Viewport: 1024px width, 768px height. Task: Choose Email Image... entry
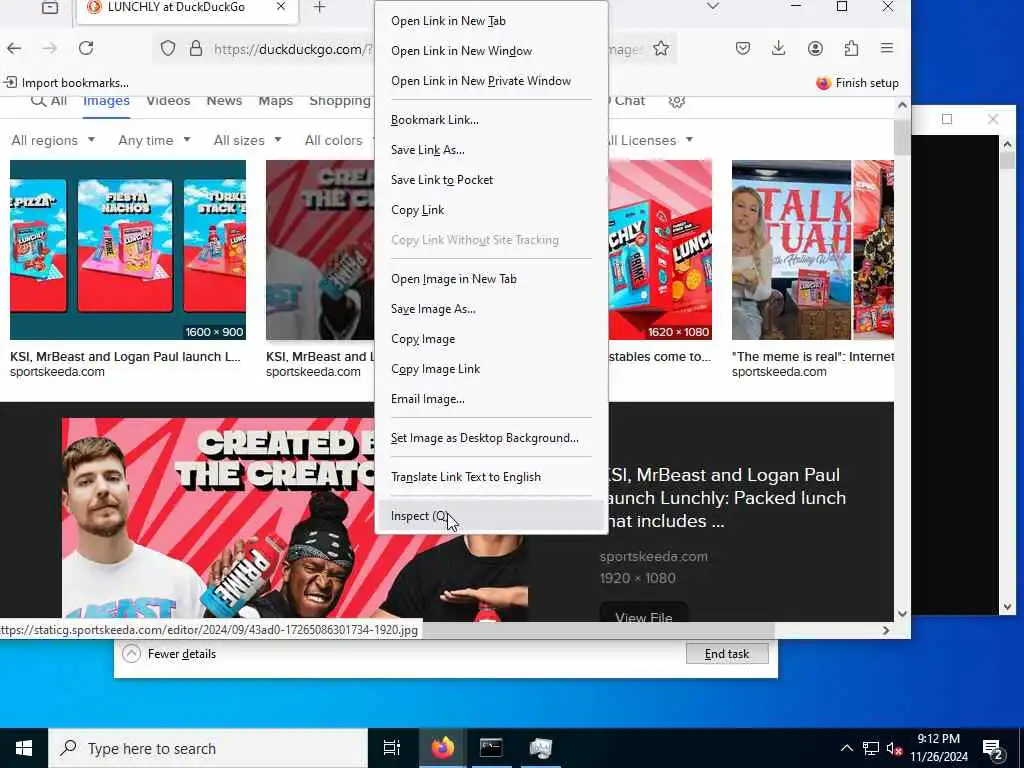491,399
